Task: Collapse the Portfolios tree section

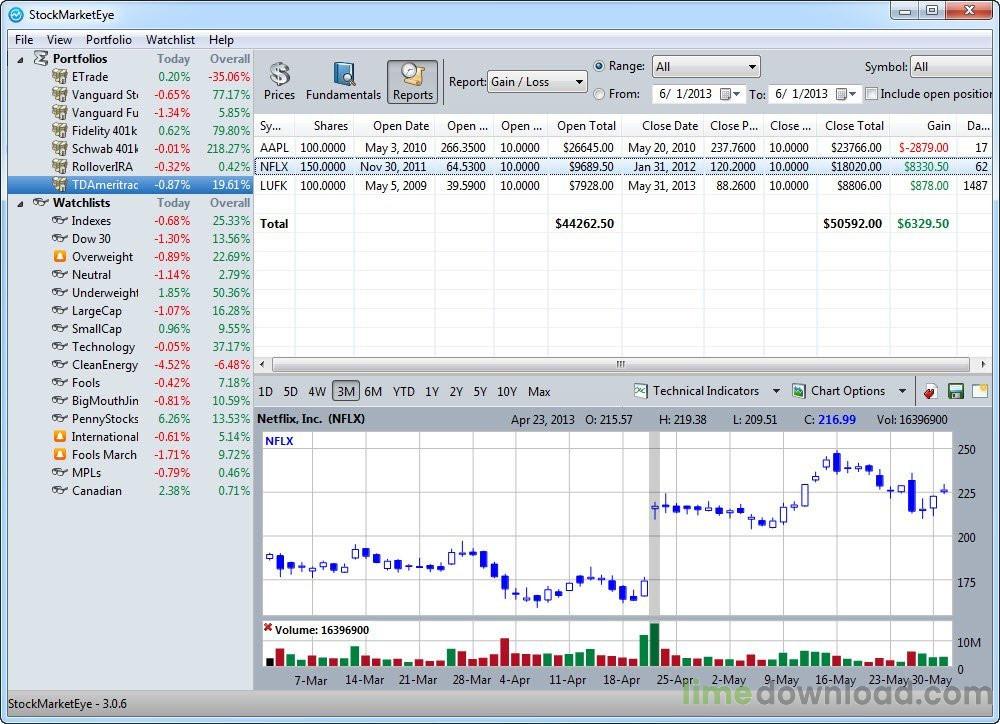Action: (x=20, y=59)
